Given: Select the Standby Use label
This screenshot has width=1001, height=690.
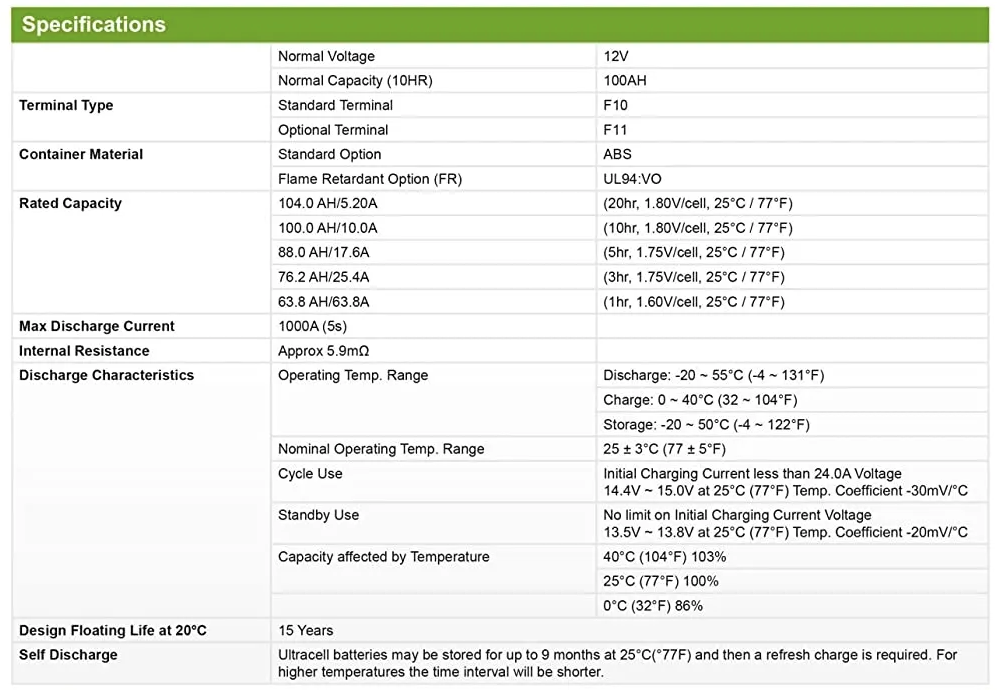Looking at the screenshot, I should [x=318, y=515].
